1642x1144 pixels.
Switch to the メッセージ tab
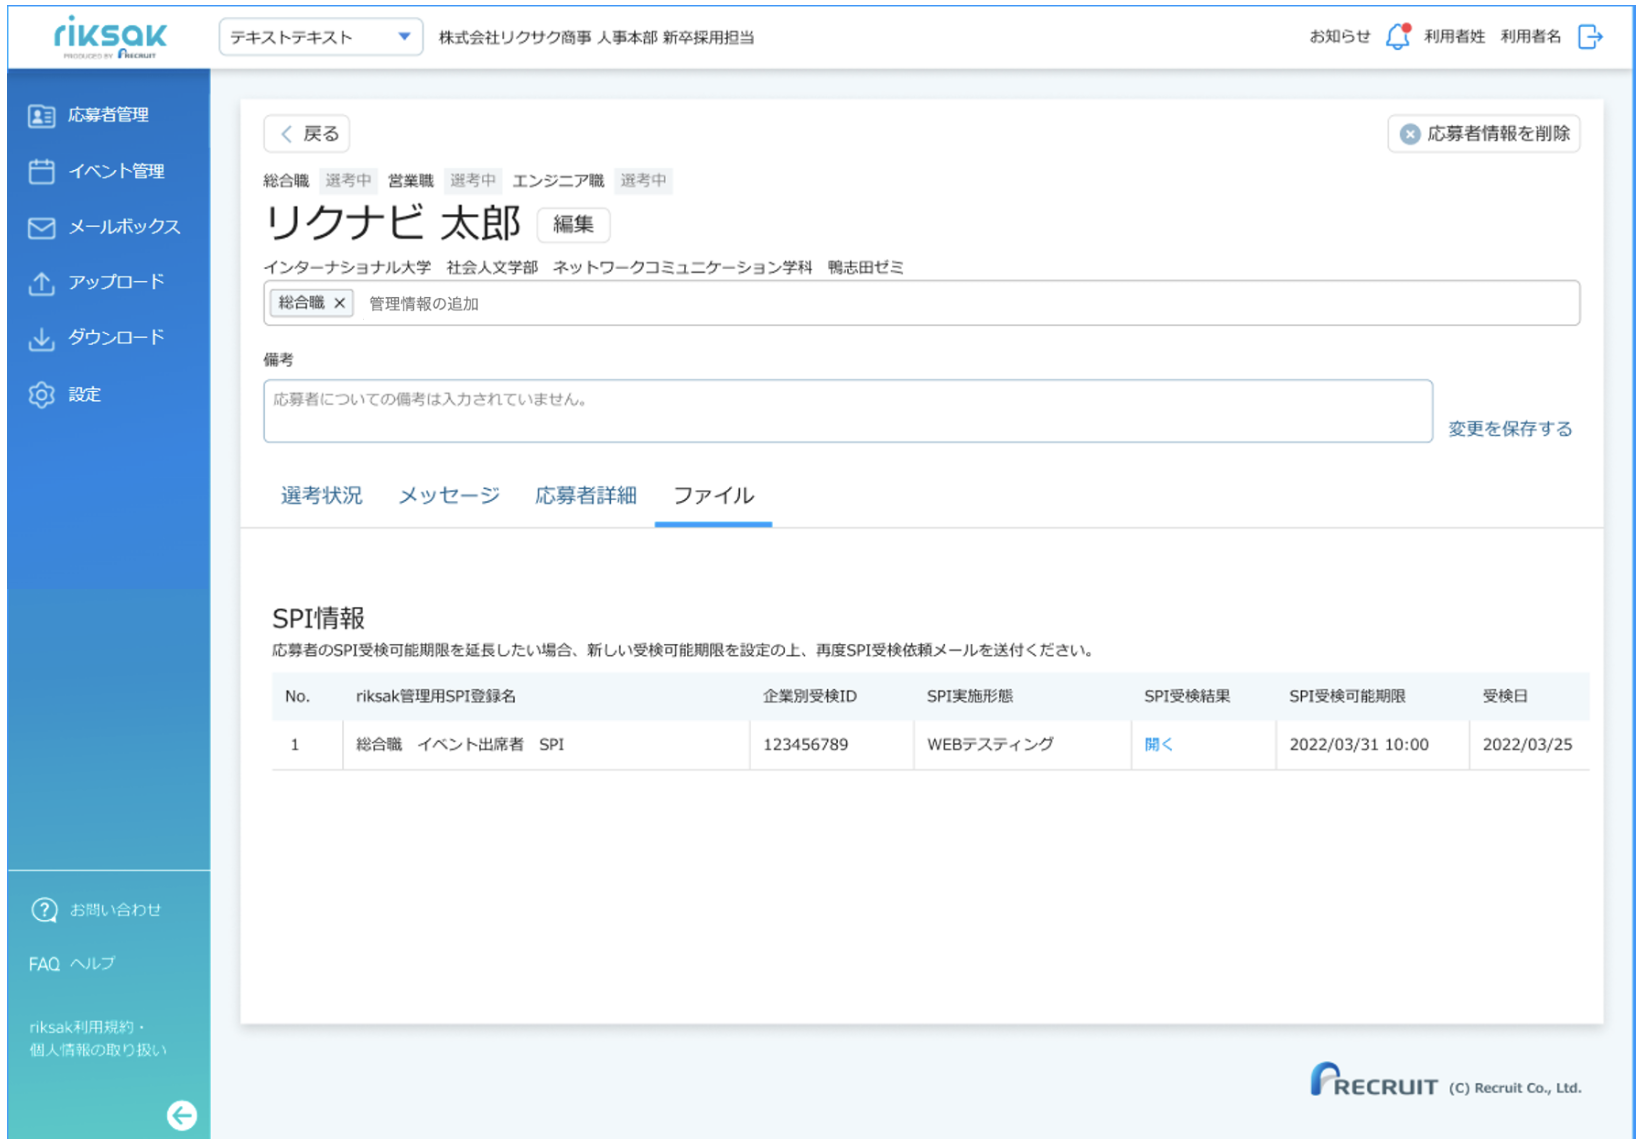click(449, 496)
